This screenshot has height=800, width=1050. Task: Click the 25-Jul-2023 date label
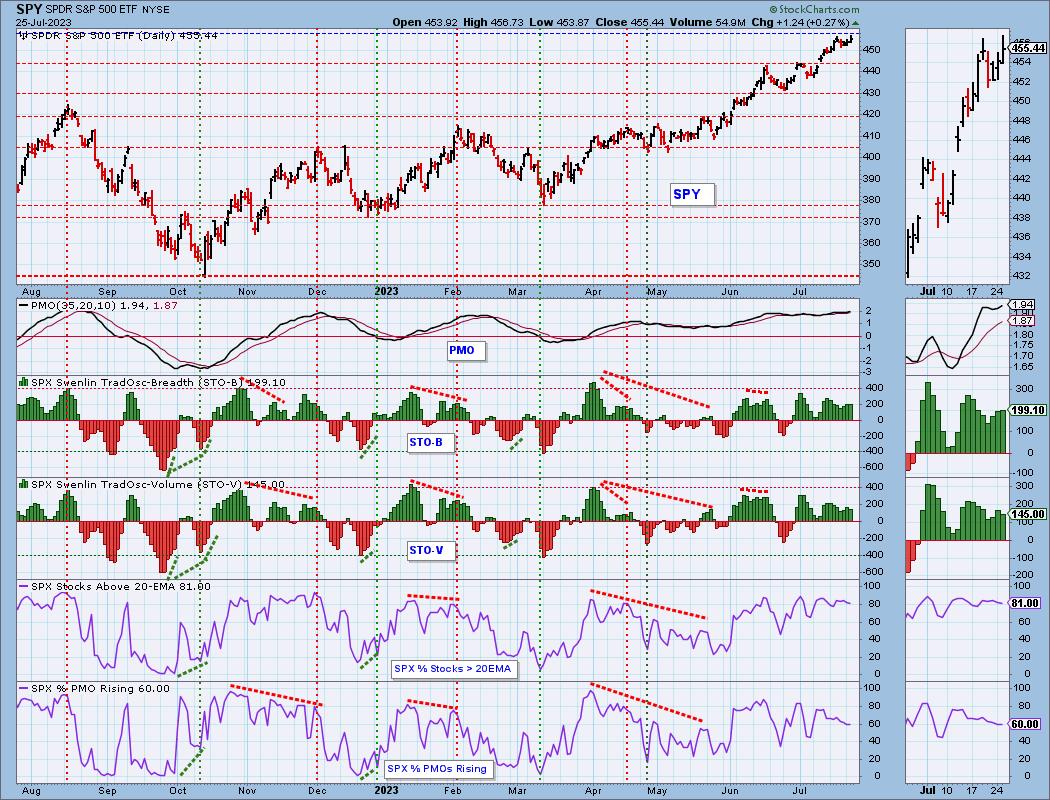click(43, 22)
